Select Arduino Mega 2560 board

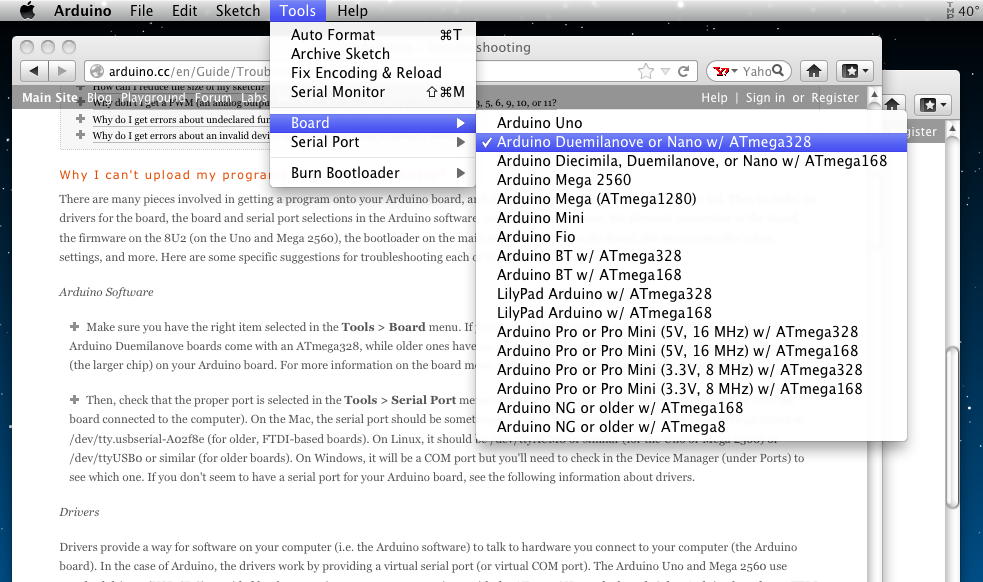(691, 179)
